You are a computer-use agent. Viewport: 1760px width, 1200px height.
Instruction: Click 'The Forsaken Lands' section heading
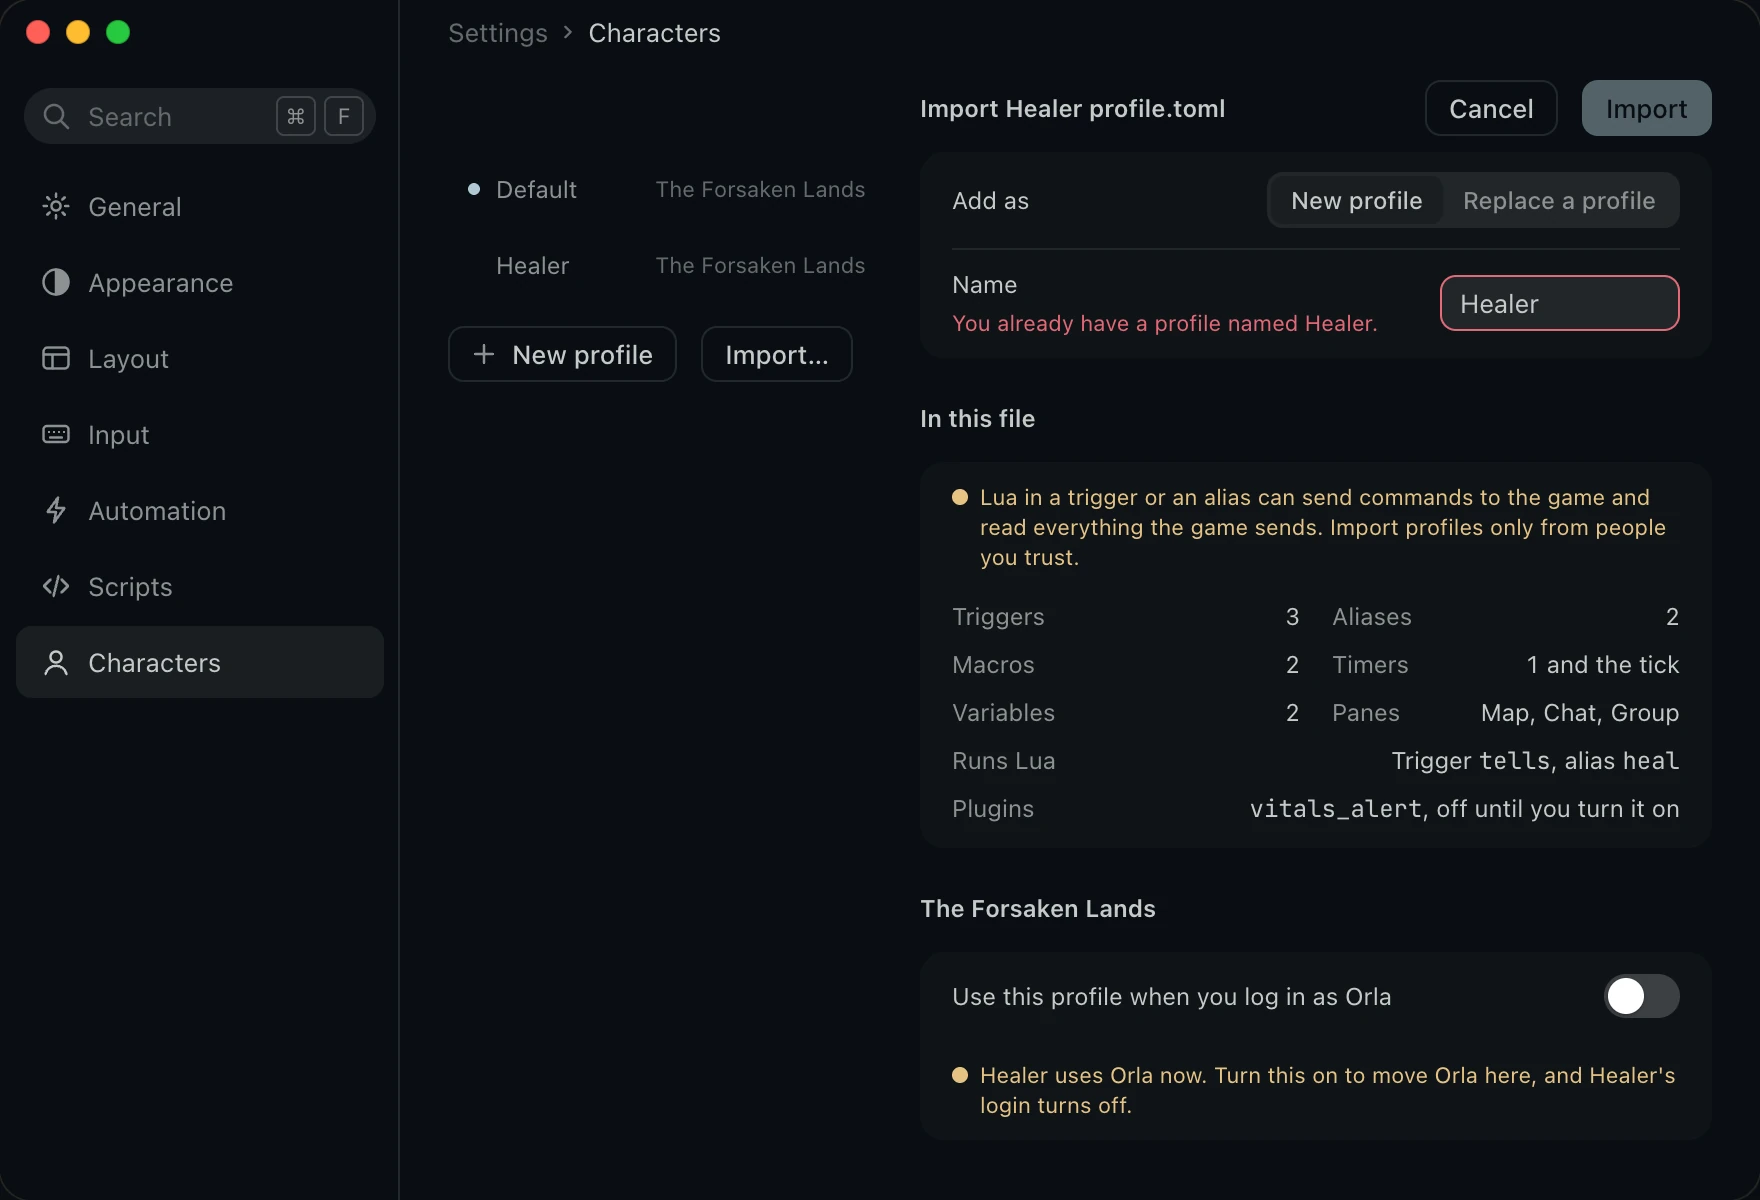pyautogui.click(x=1038, y=909)
